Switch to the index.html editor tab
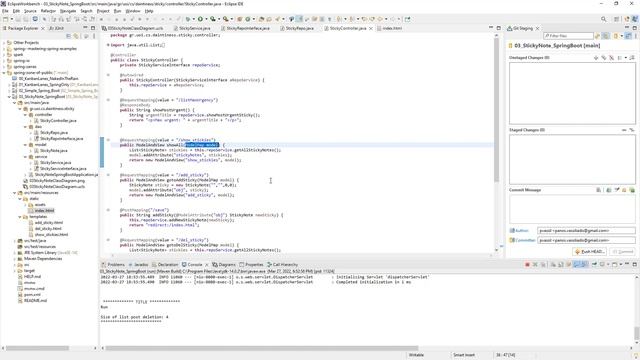This screenshot has height=360, width=640. [x=392, y=28]
